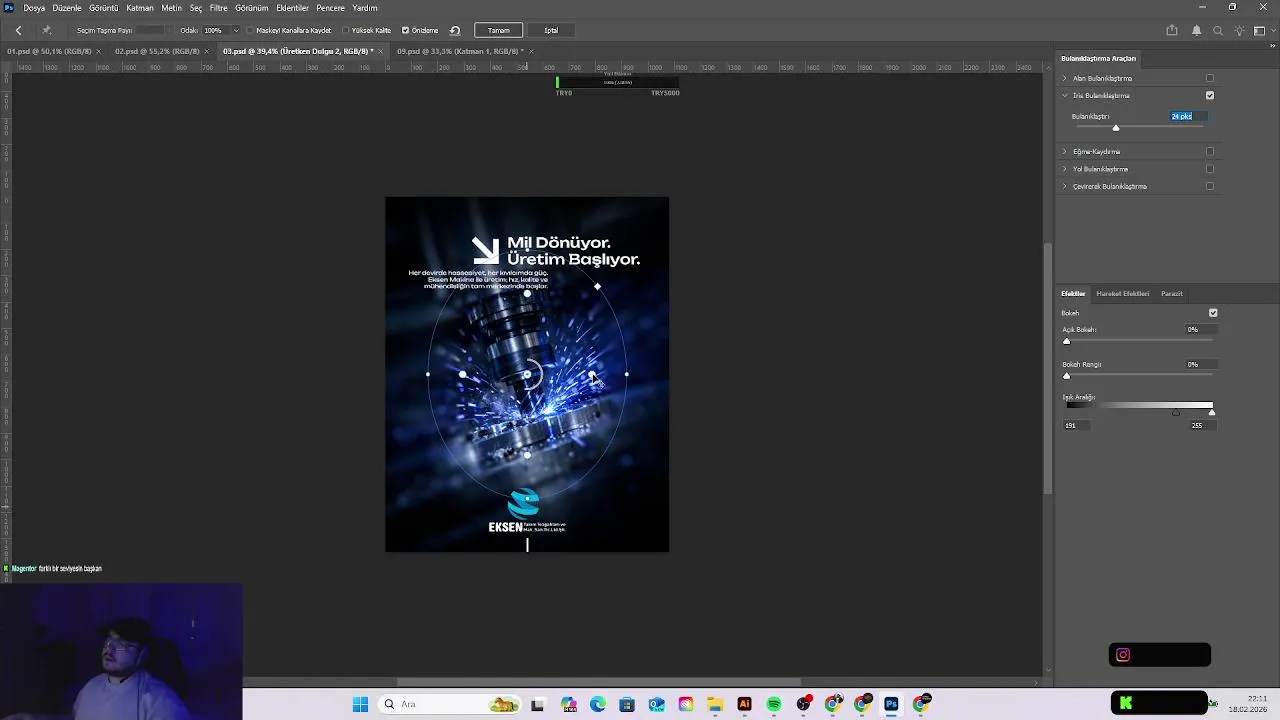Click the reset blur pins icon

coord(455,30)
